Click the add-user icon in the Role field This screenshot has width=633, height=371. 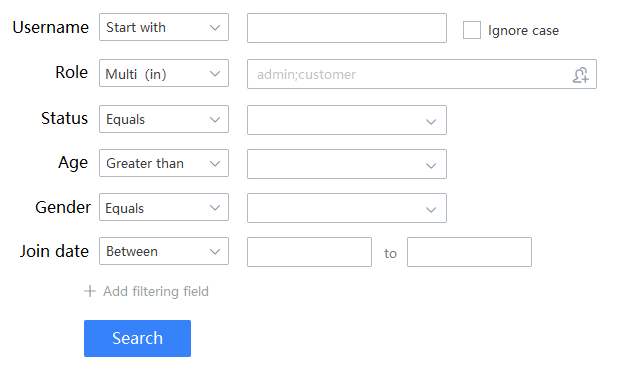click(x=581, y=75)
